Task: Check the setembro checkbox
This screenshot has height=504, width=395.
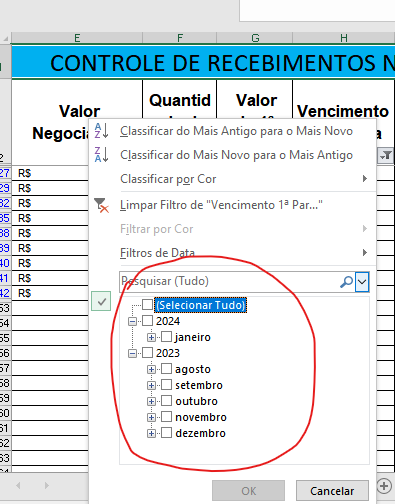Action: [166, 385]
